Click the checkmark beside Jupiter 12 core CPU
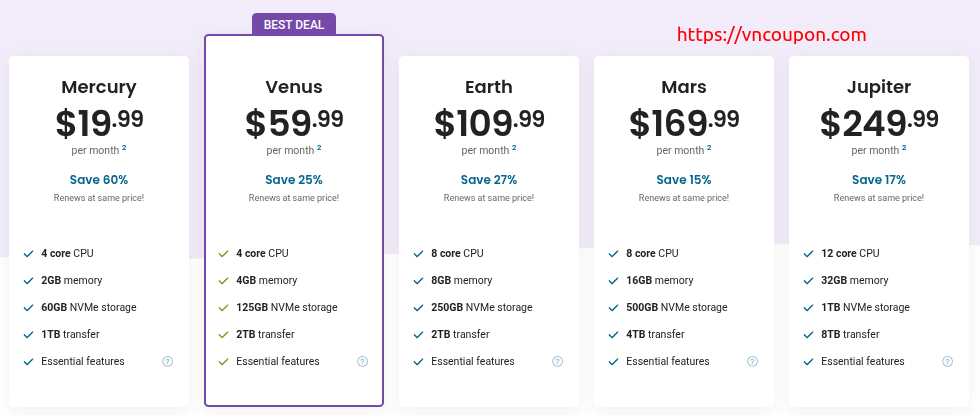The height and width of the screenshot is (415, 980). click(x=808, y=254)
